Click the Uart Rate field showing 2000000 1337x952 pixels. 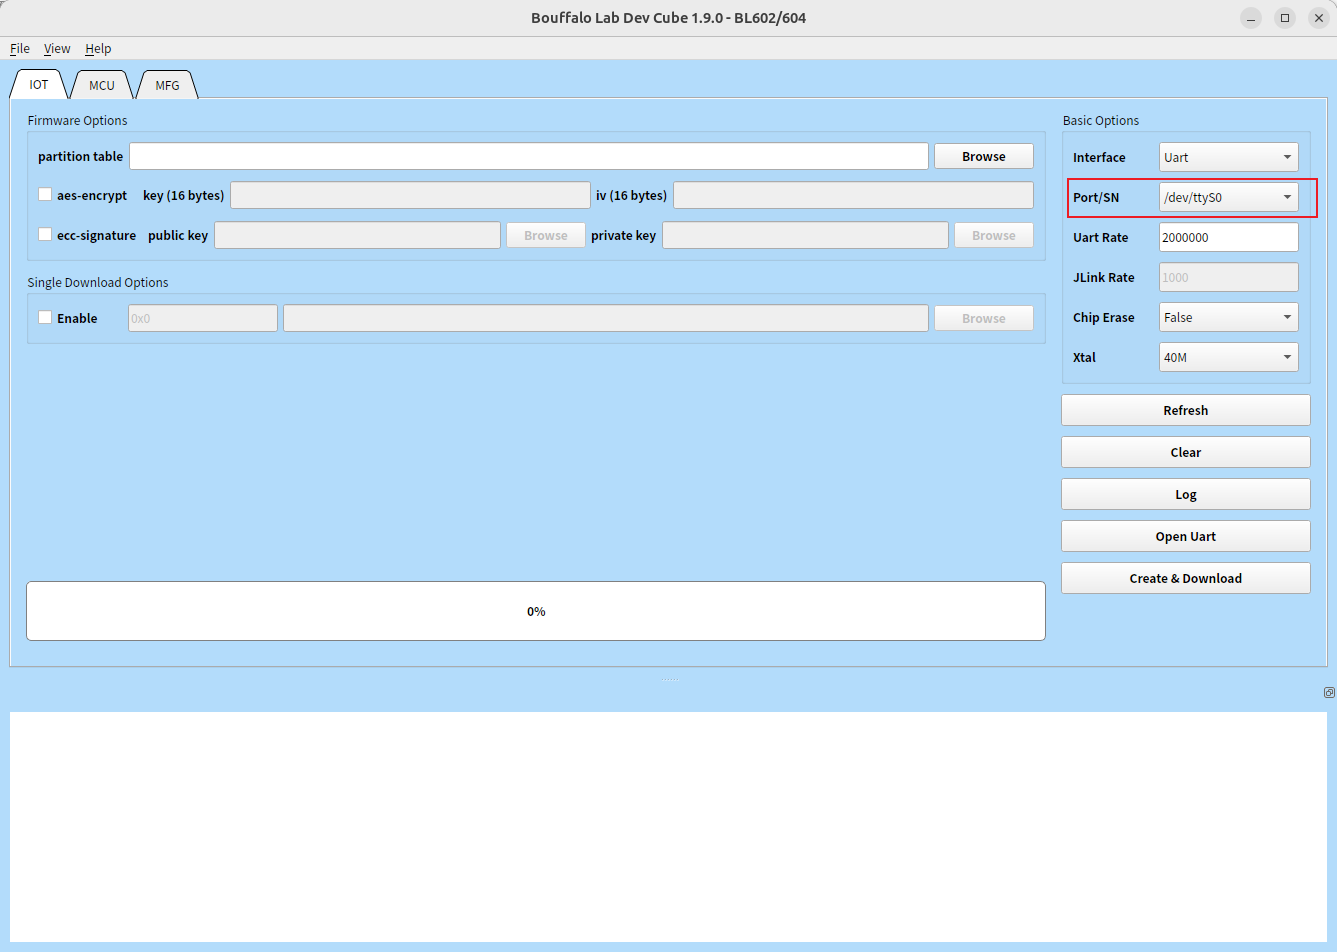(1228, 237)
